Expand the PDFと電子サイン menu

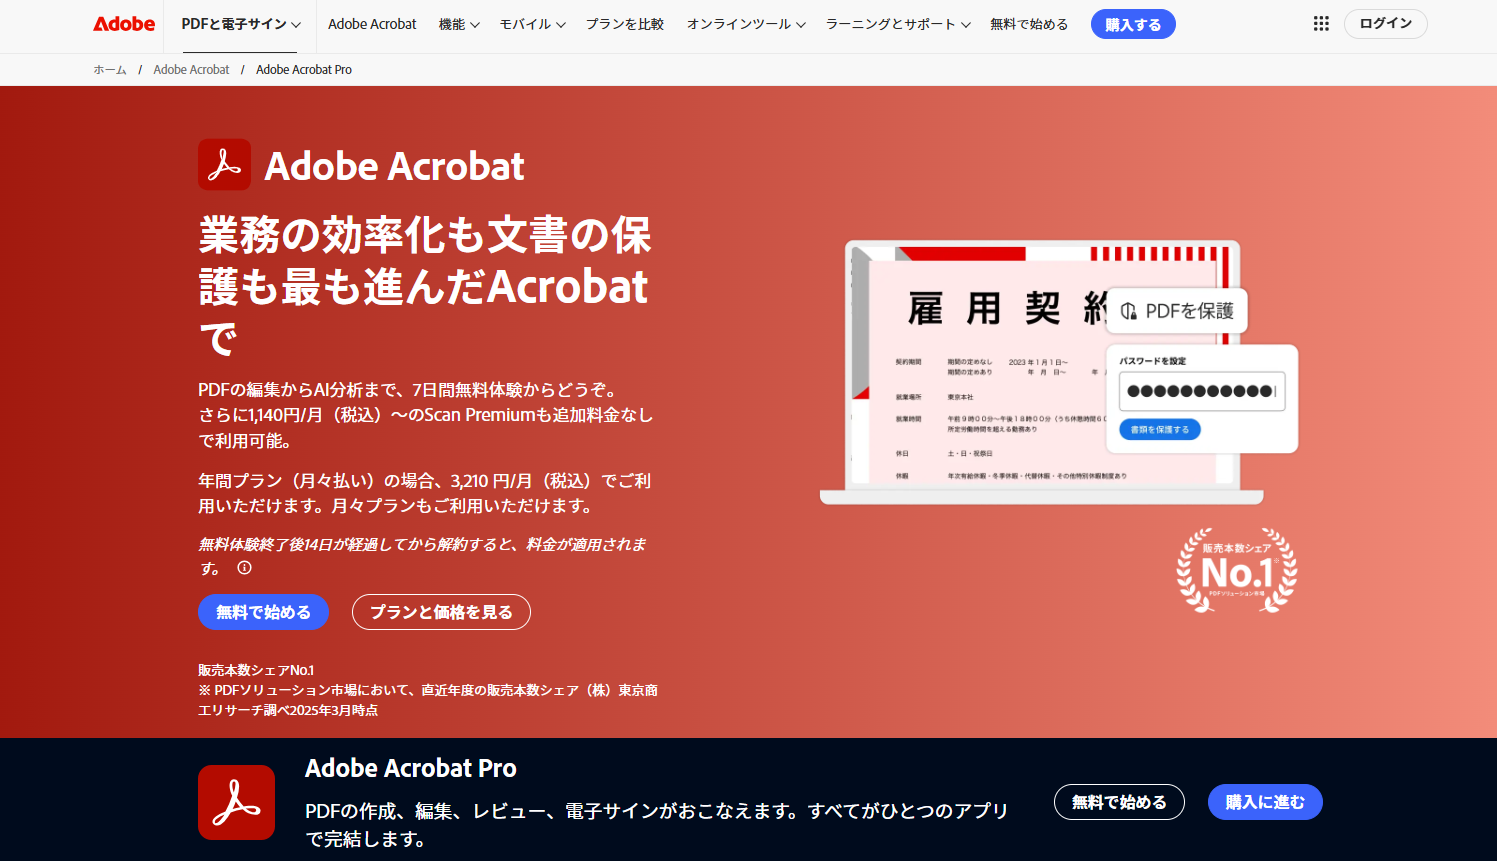[240, 24]
